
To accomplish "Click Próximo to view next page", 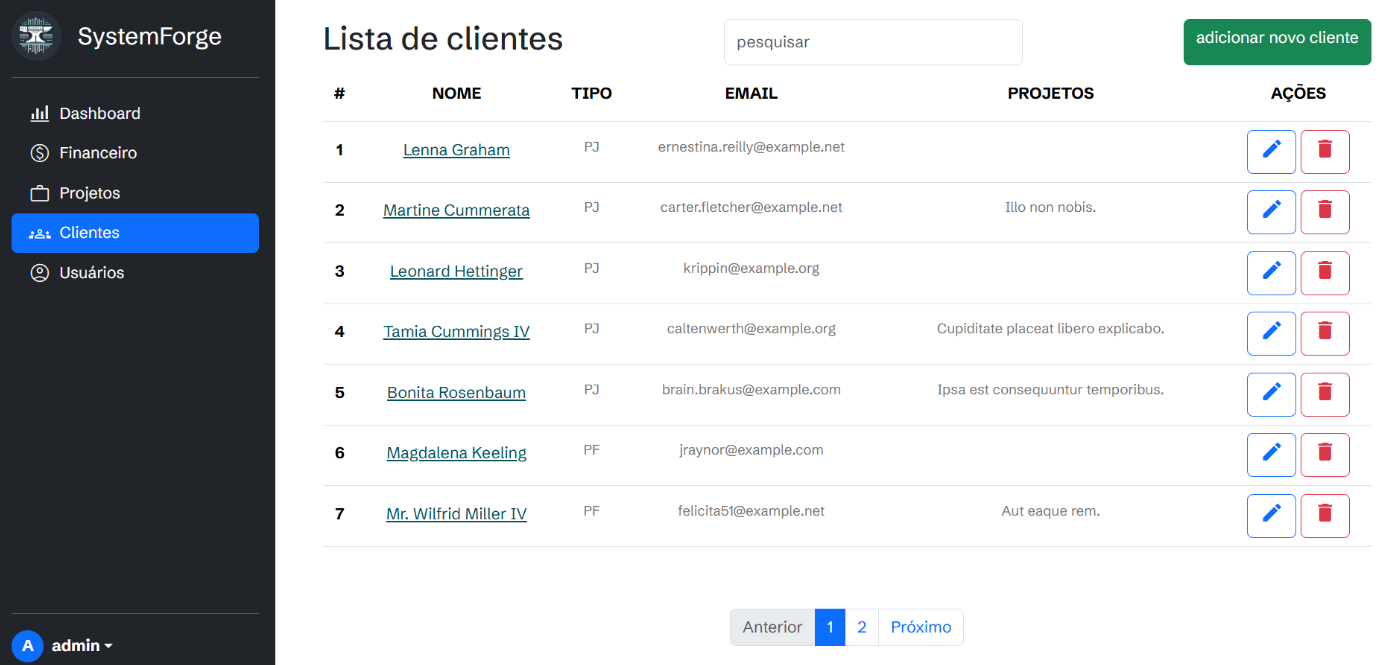I will [919, 627].
